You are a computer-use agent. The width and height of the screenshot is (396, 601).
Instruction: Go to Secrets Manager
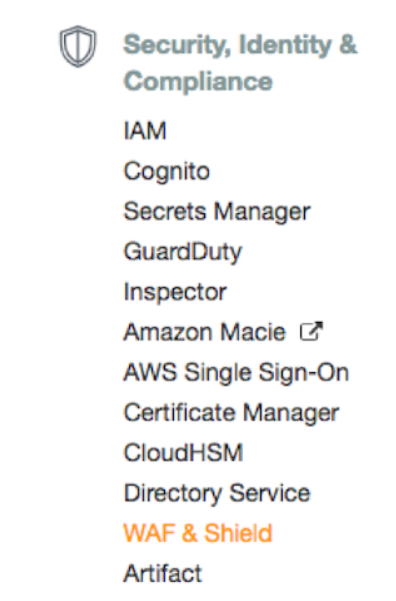point(217,212)
